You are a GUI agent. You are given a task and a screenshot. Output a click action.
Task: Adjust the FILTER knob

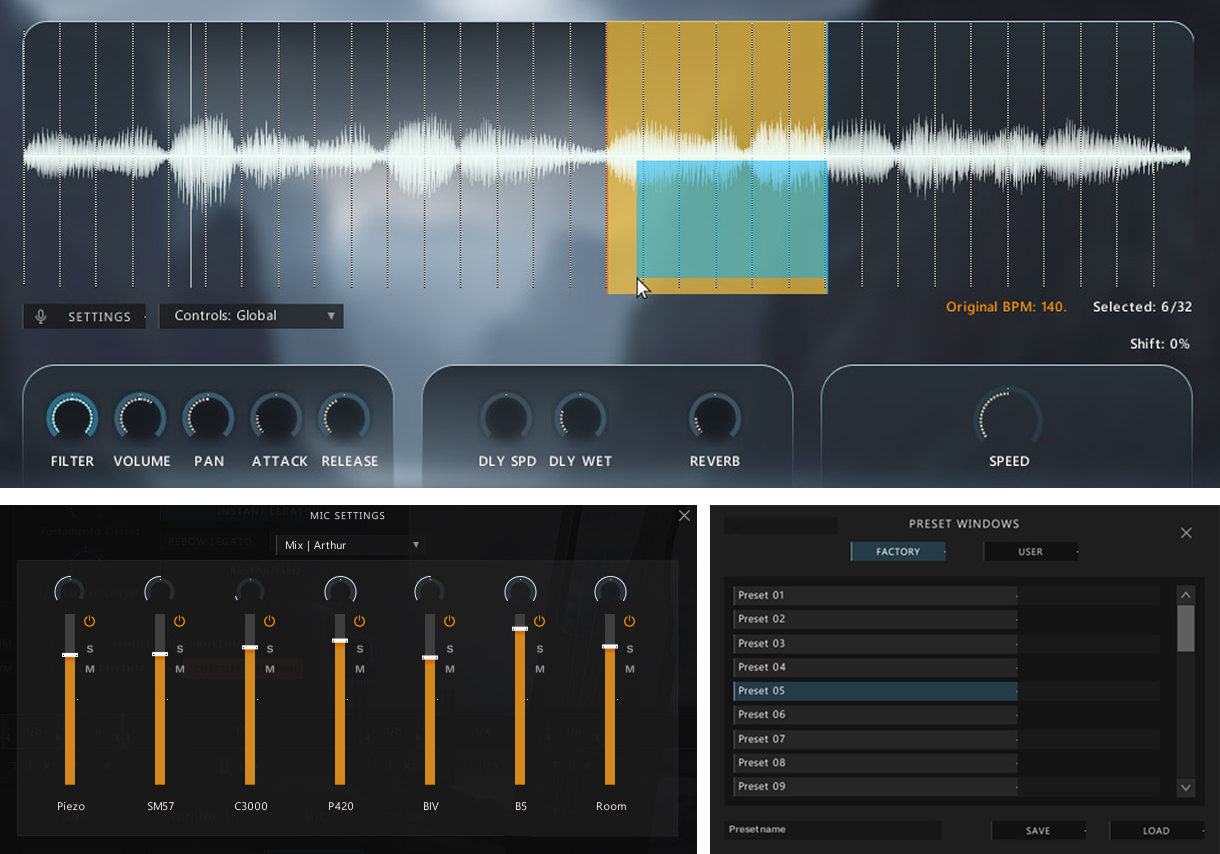[x=72, y=417]
